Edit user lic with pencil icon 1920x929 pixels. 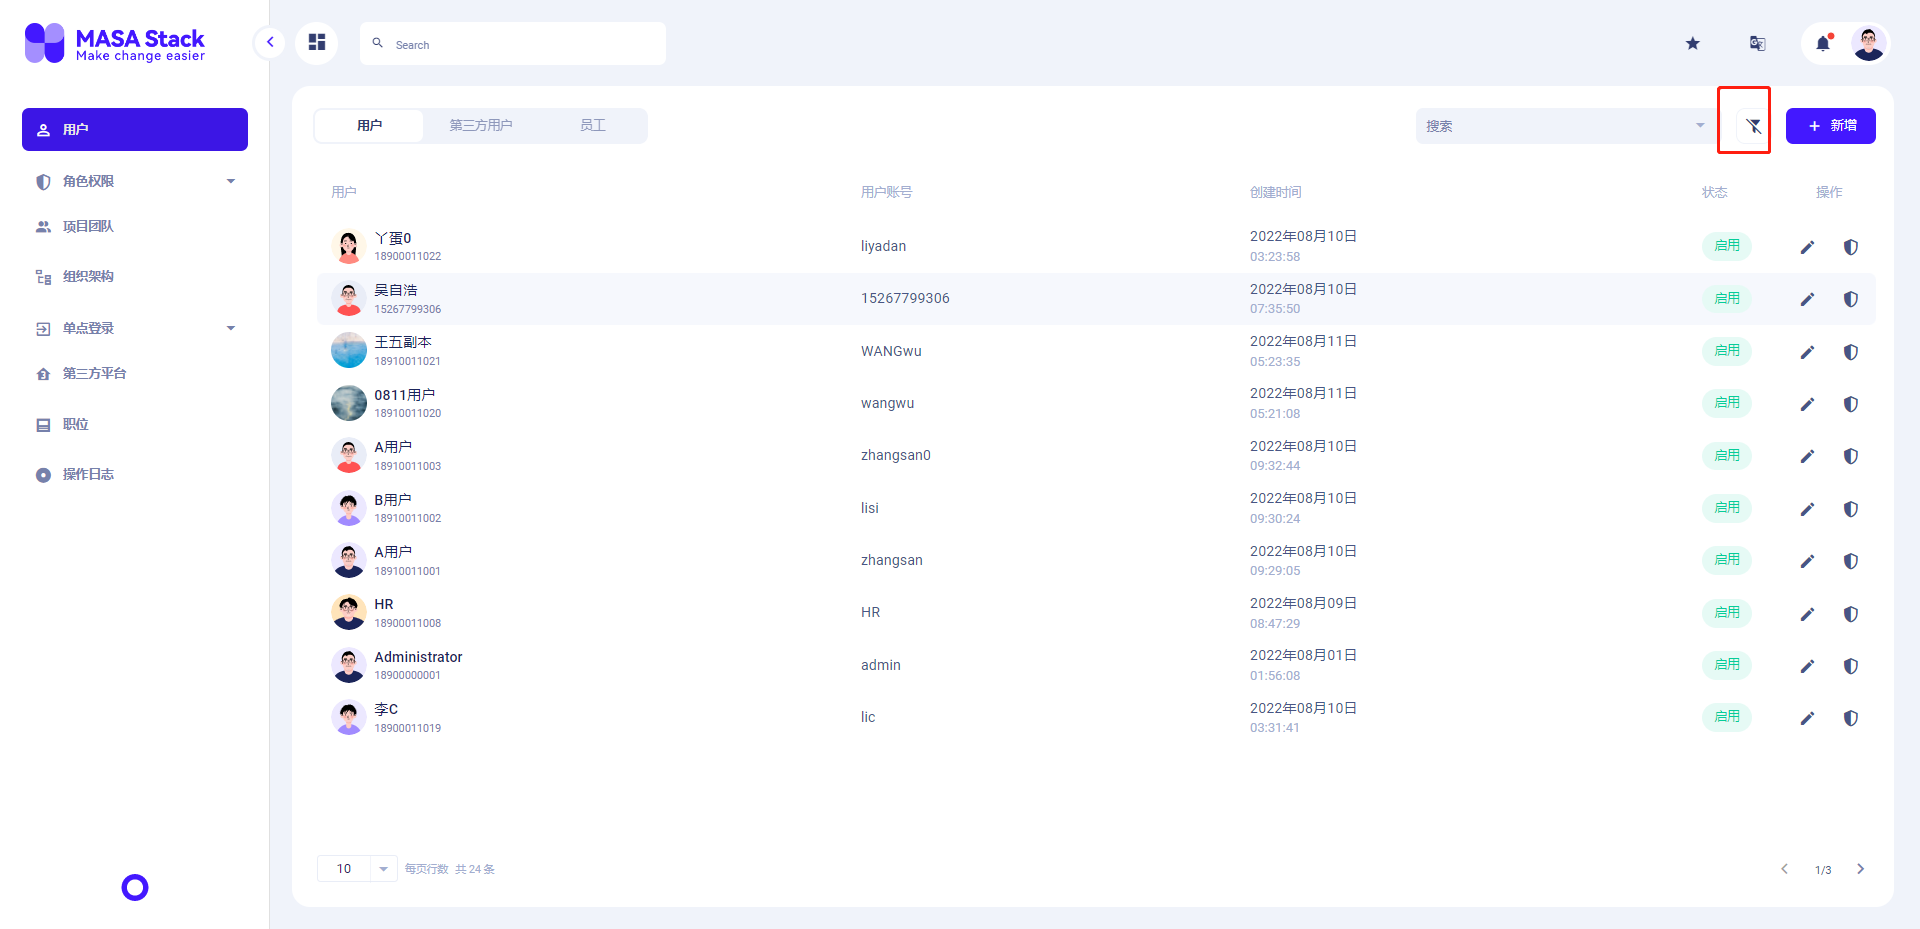1807,718
